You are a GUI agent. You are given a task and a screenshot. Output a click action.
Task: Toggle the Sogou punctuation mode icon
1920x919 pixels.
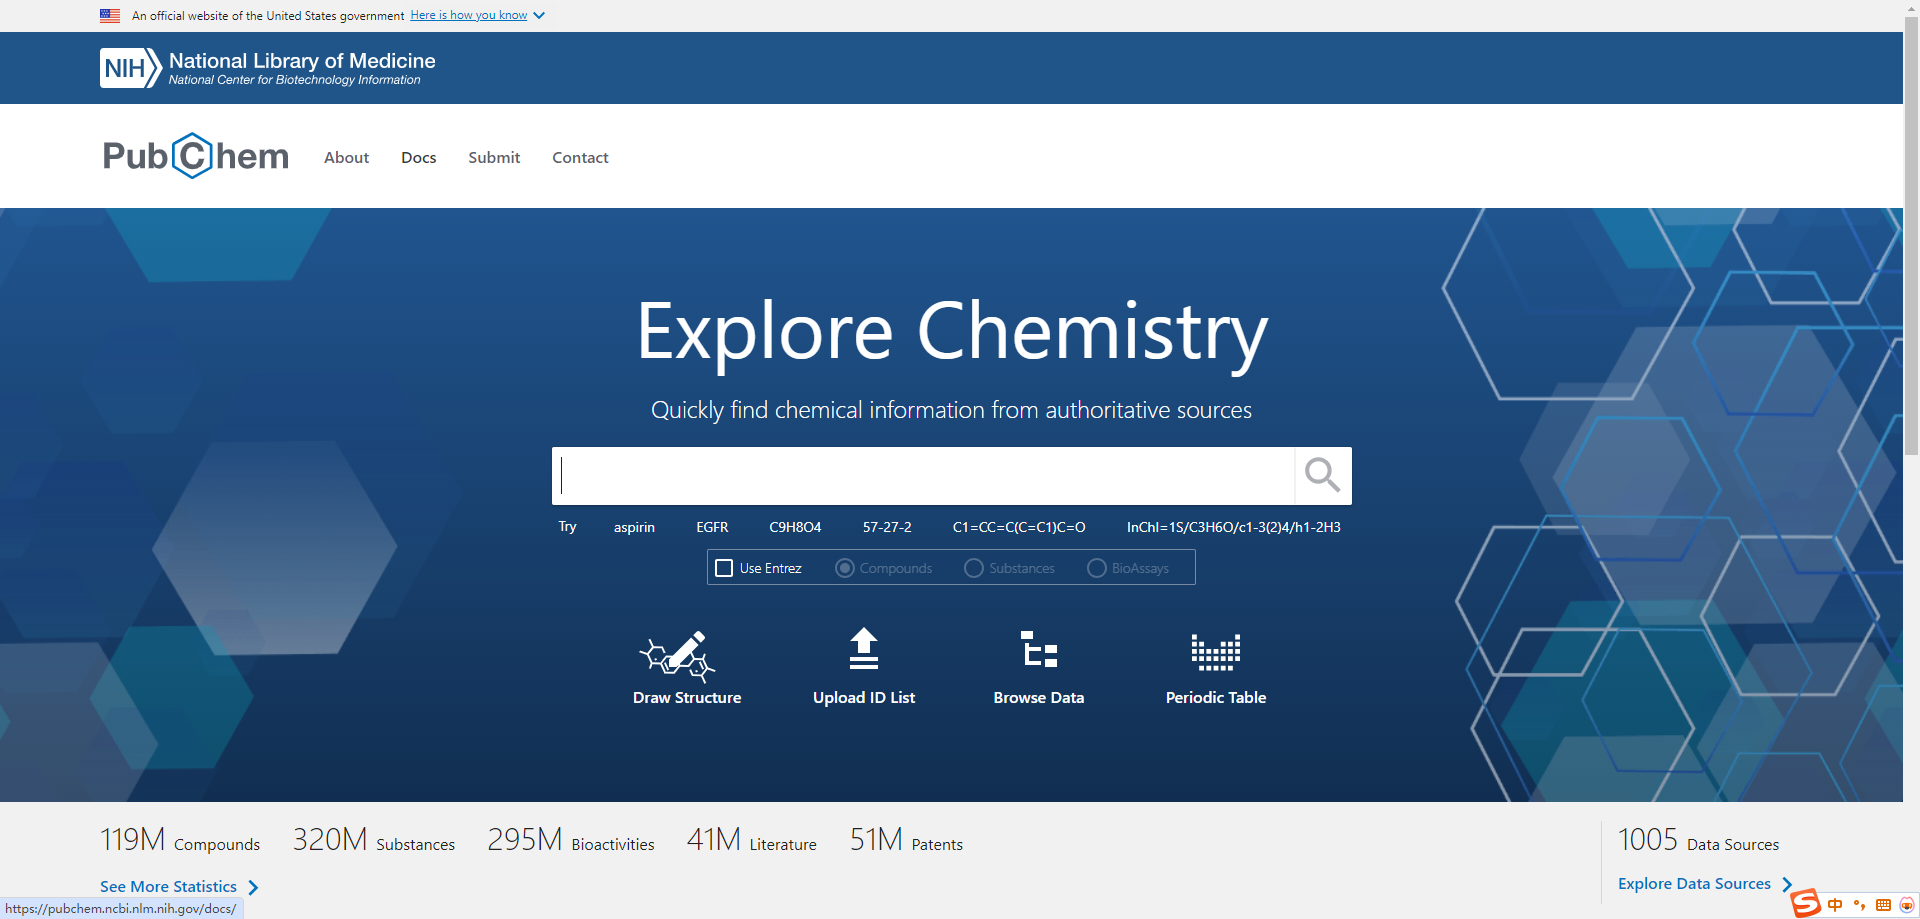[1859, 905]
